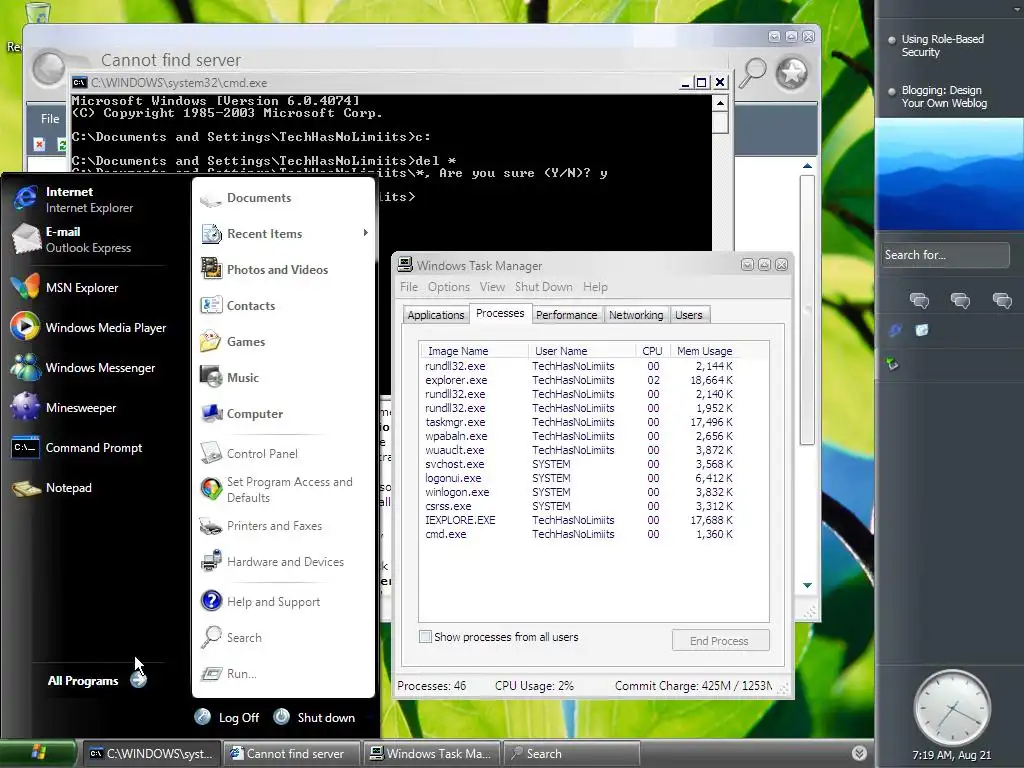Sort processes by Image Name column

tap(474, 351)
